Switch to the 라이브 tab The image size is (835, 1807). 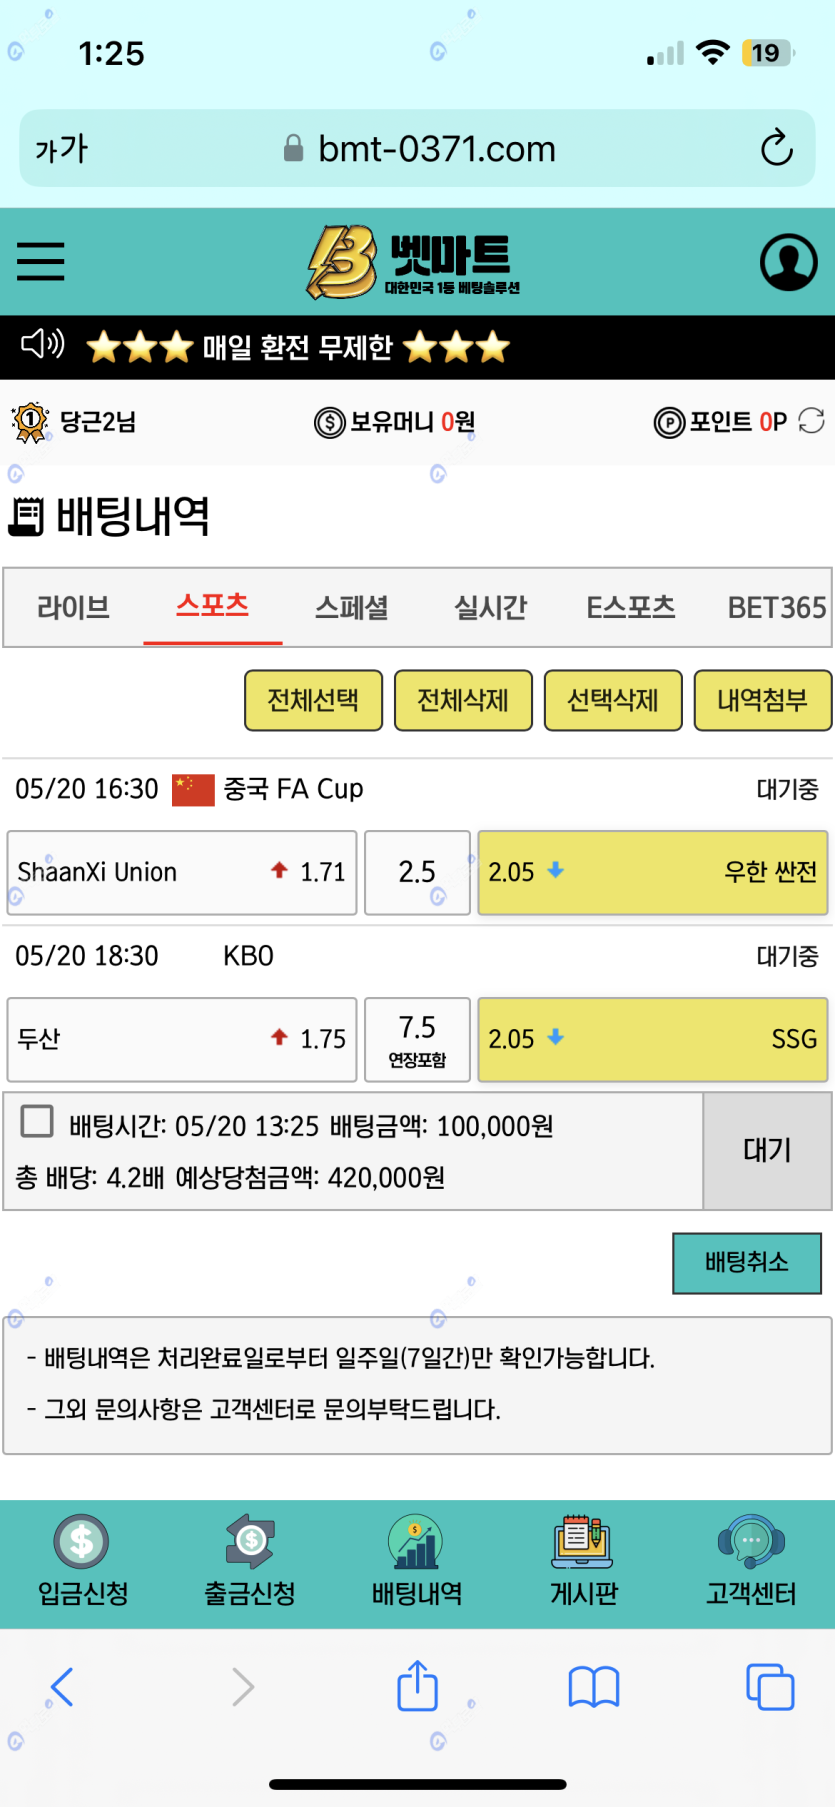pyautogui.click(x=73, y=608)
